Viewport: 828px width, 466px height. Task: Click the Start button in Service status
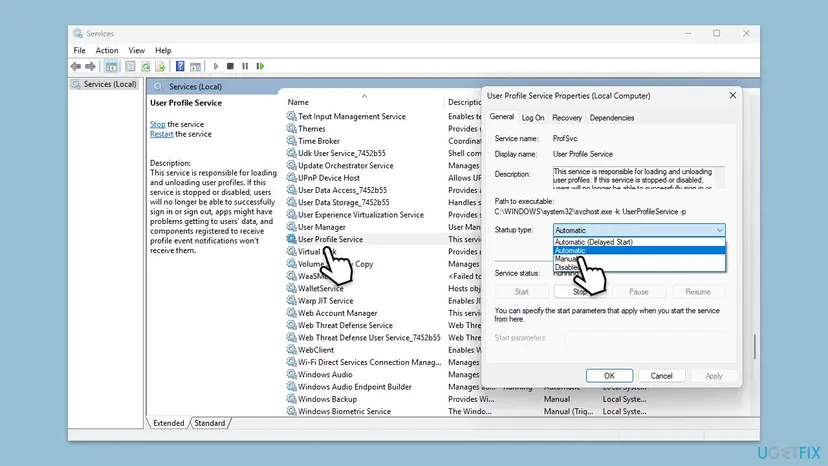[x=521, y=292]
